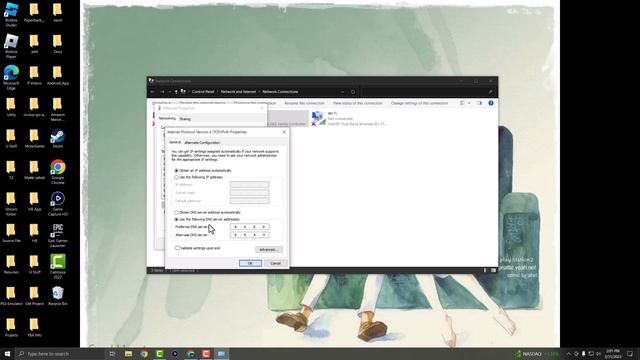Select the Wi-Fi network adapter icon
640x360 pixels.
[x=318, y=118]
